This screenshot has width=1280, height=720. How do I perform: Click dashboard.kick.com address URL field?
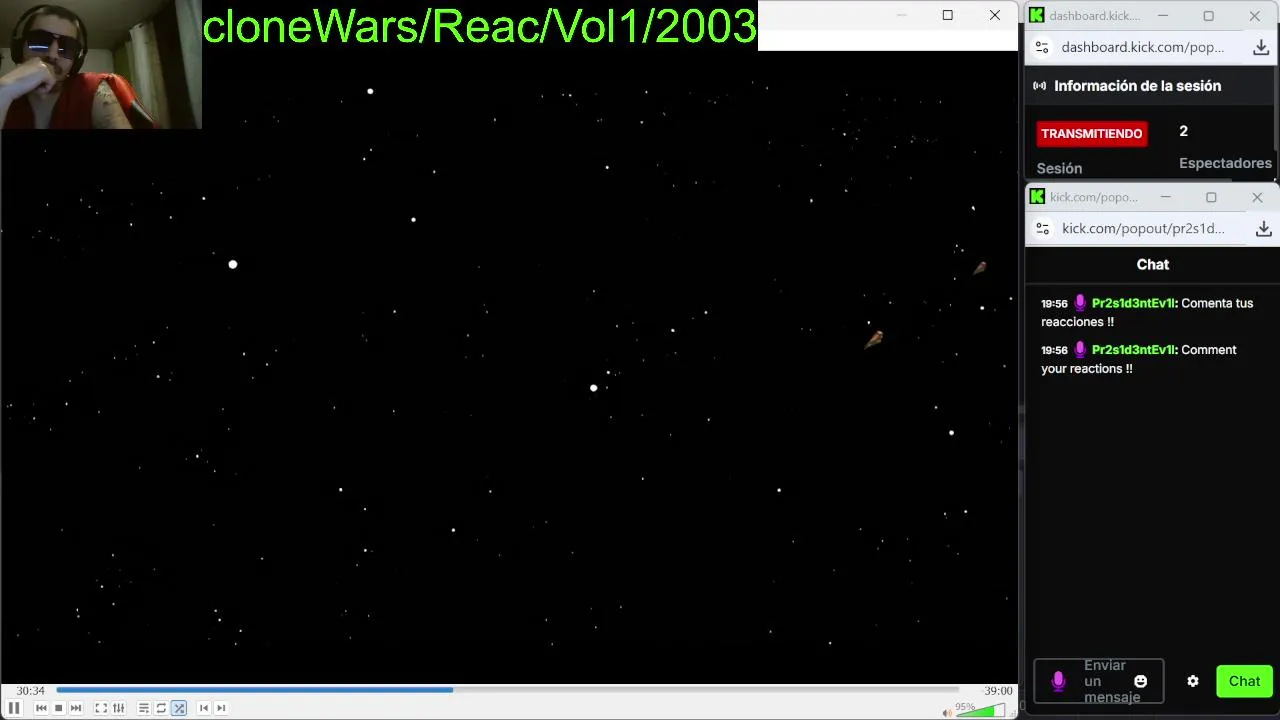pos(1142,47)
